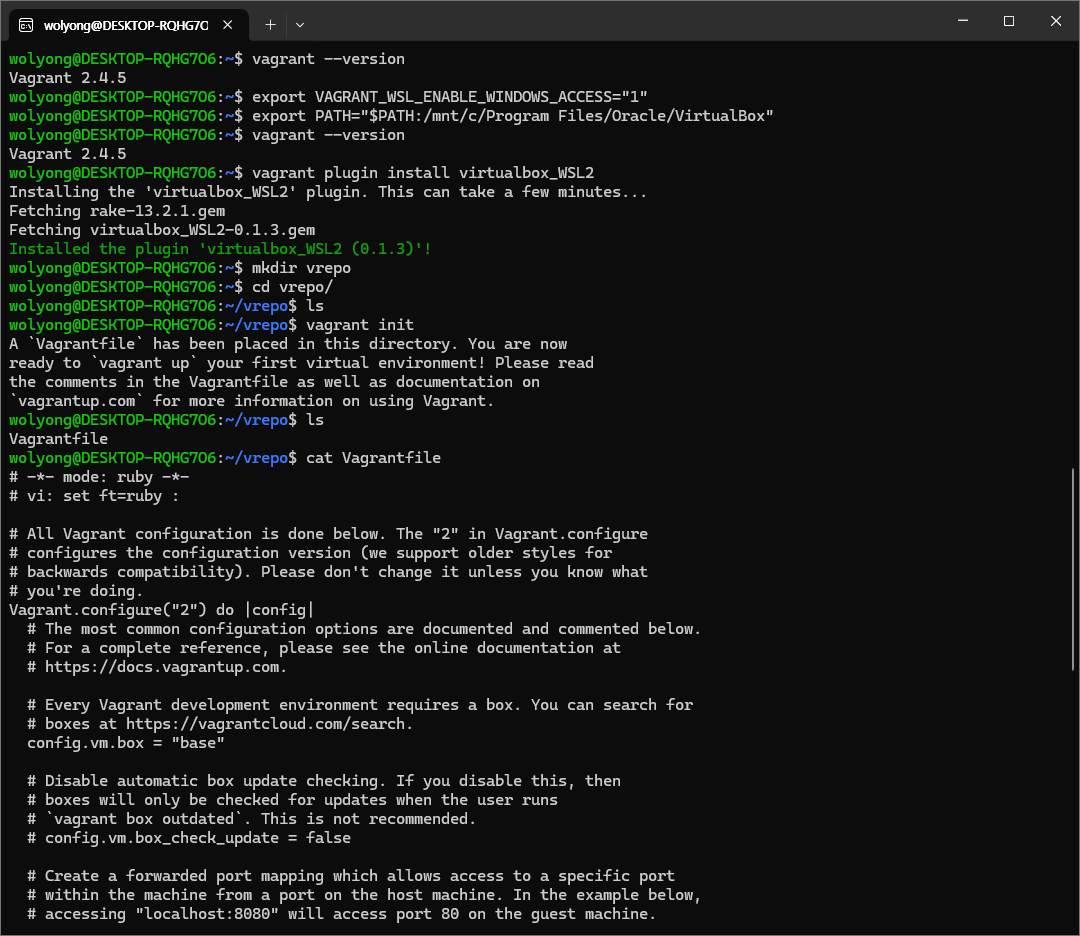This screenshot has width=1080, height=936.
Task: Select the wolyong@DESKTOP-RQHG7O6 tab
Action: tap(125, 25)
